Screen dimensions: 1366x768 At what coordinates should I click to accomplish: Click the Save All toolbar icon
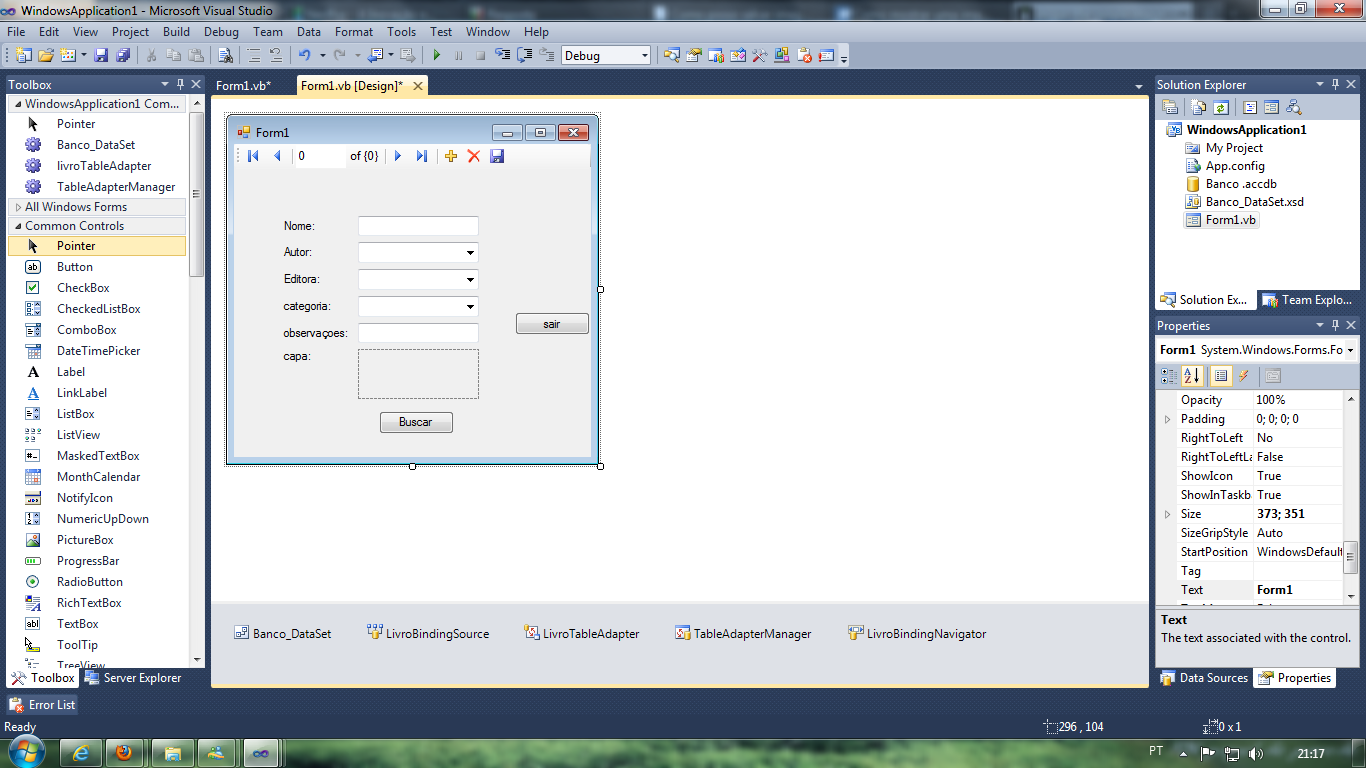pos(123,56)
